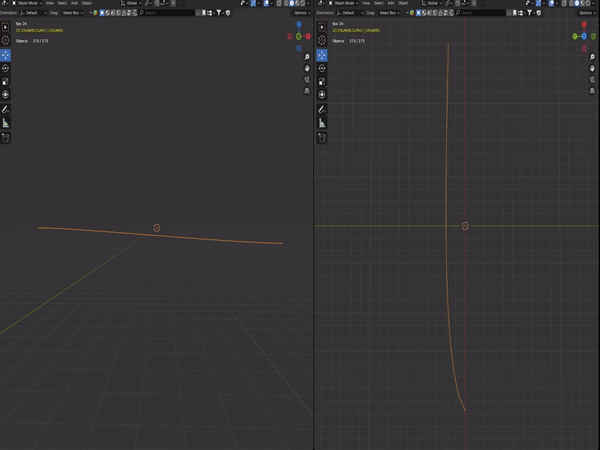Switch perspective/orthographic in left viewport
This screenshot has width=600, height=450.
[x=307, y=91]
